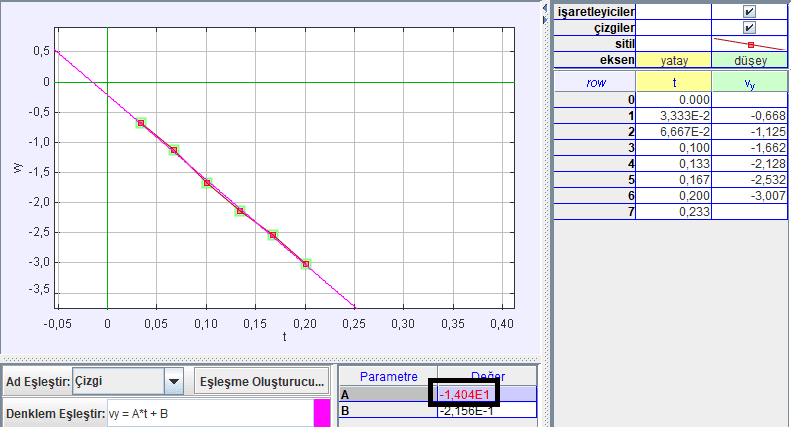
Task: Select cell vy value -0,668
Action: coord(750,116)
